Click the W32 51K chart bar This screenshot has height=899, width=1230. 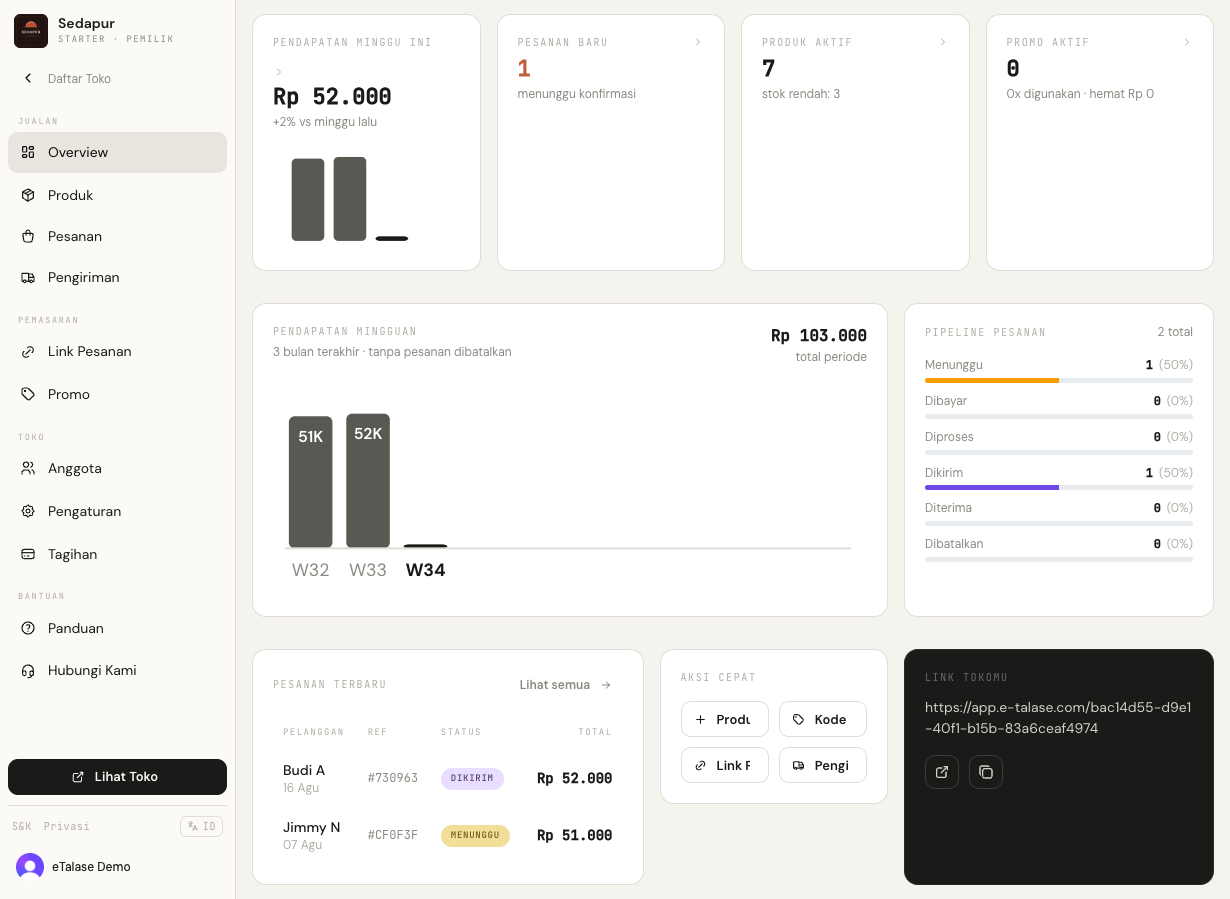point(311,482)
